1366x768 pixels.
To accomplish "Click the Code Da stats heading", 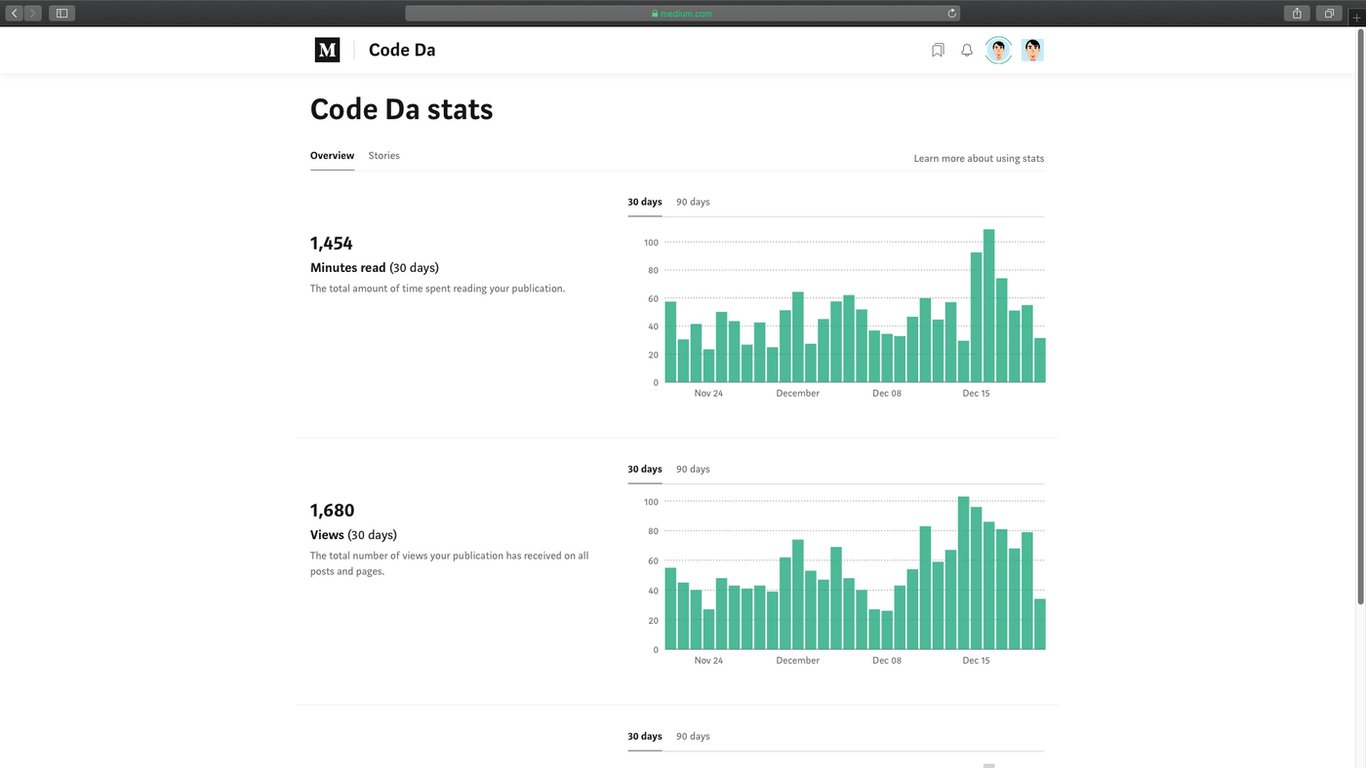I will click(x=401, y=109).
